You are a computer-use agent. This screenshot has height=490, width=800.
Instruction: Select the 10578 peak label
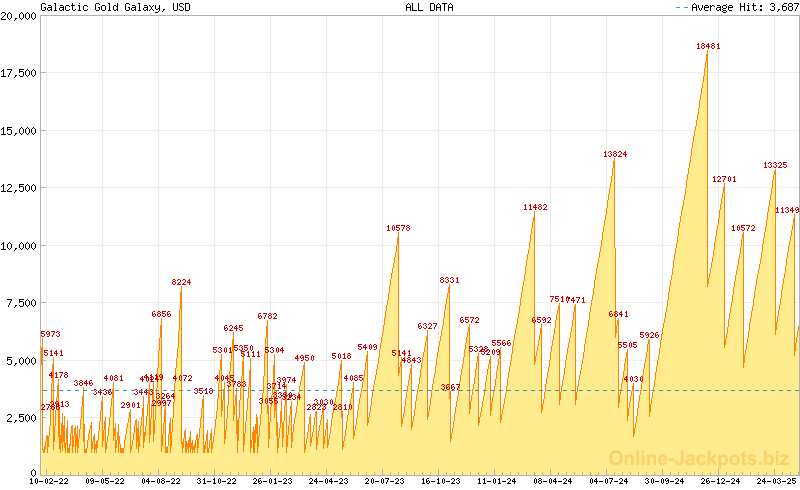[x=398, y=228]
